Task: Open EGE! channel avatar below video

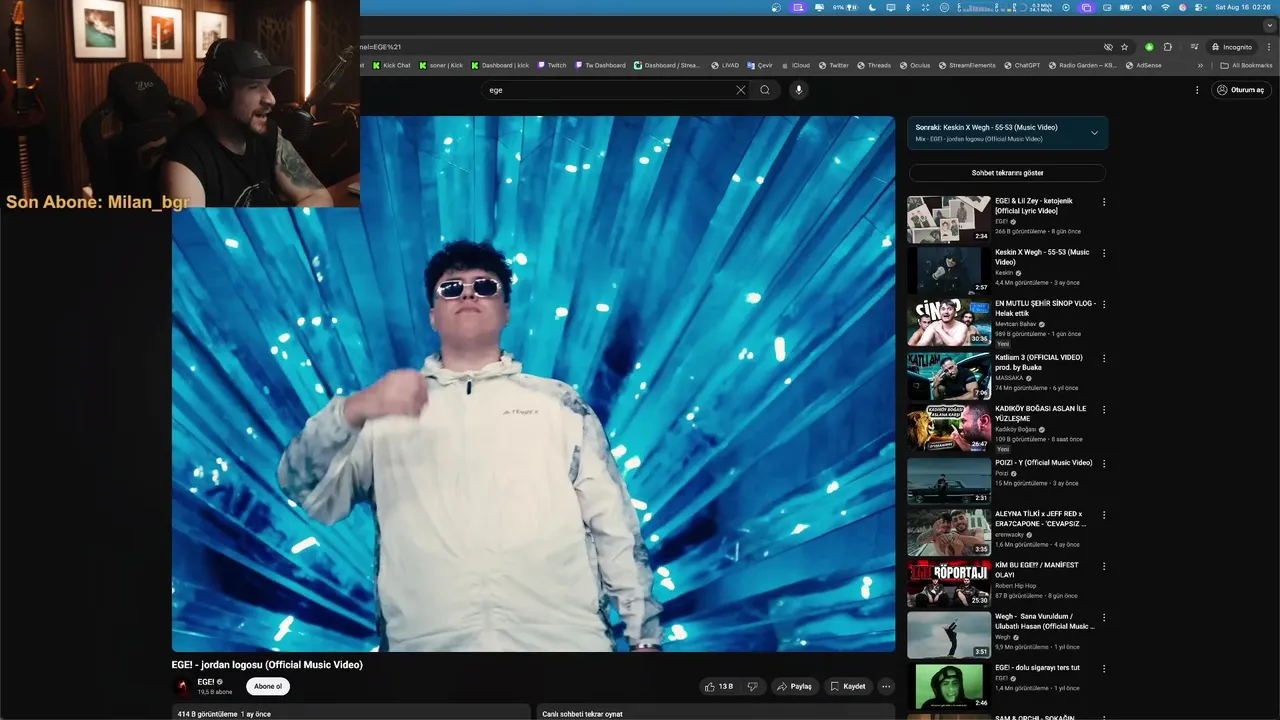Action: point(182,686)
